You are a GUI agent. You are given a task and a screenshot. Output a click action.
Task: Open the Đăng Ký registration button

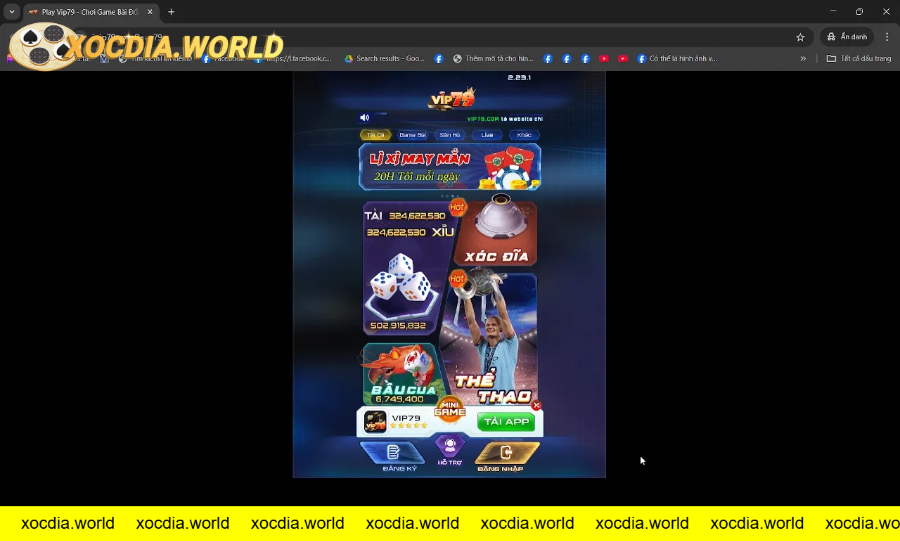point(394,457)
